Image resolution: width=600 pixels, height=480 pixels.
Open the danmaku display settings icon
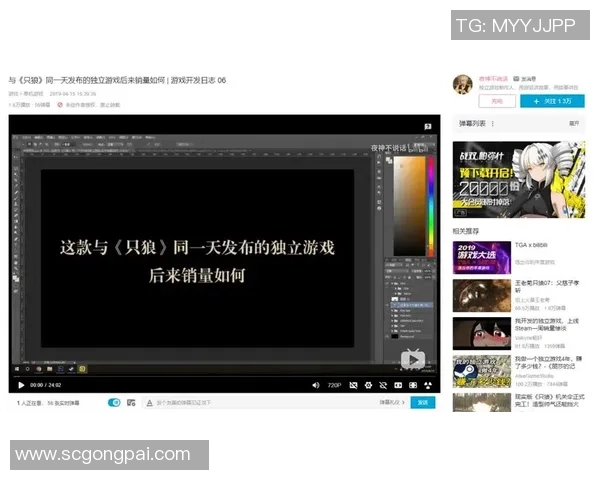(131, 403)
